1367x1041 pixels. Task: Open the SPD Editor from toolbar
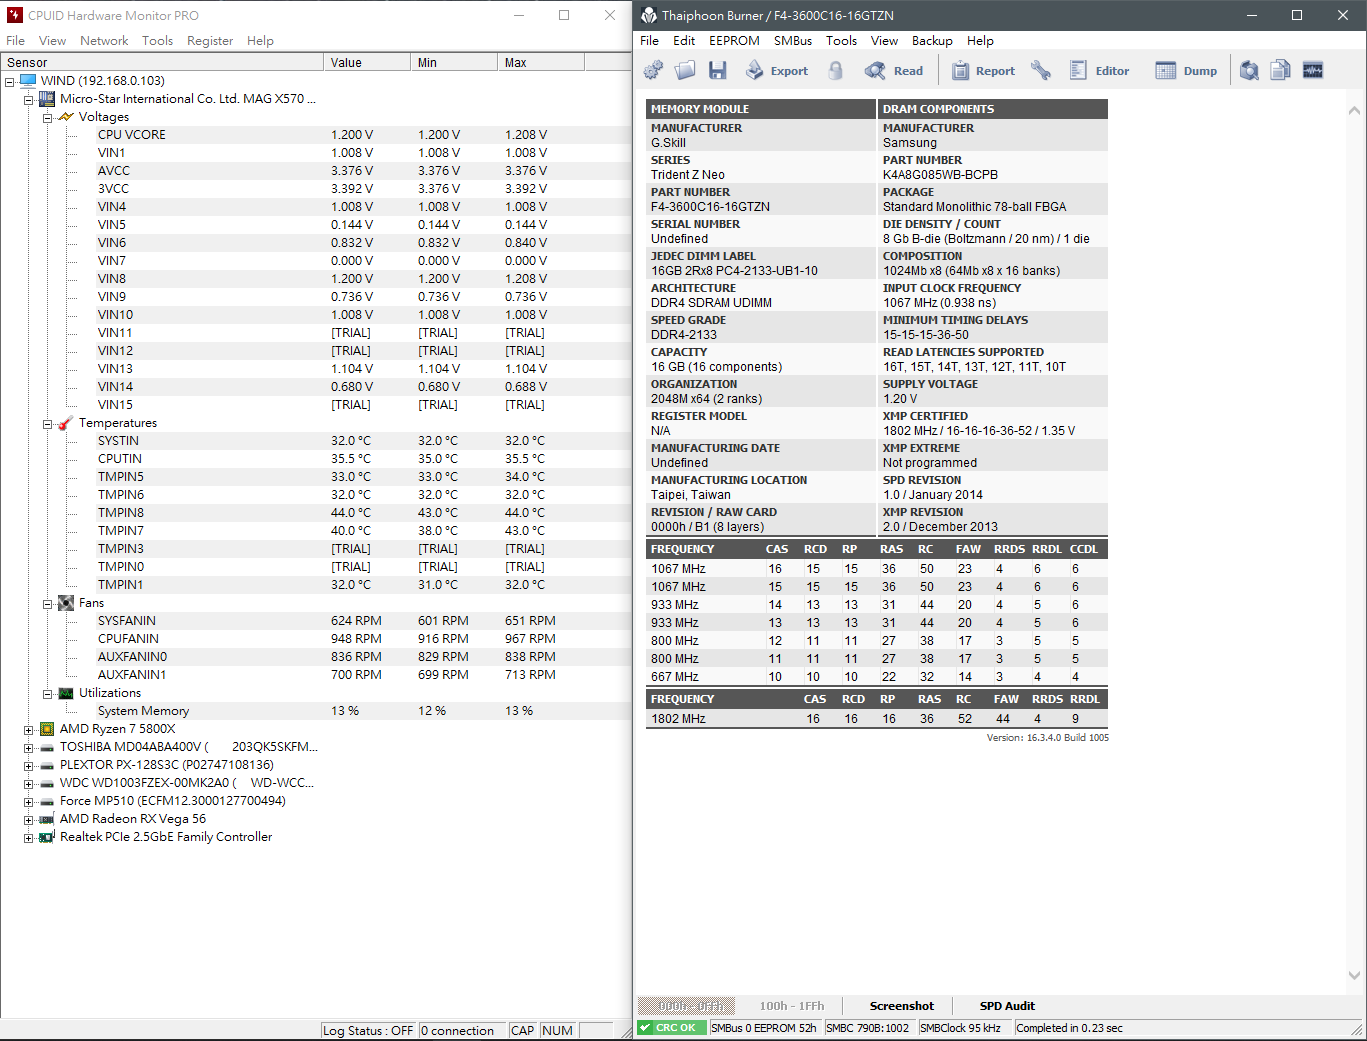coord(1099,70)
